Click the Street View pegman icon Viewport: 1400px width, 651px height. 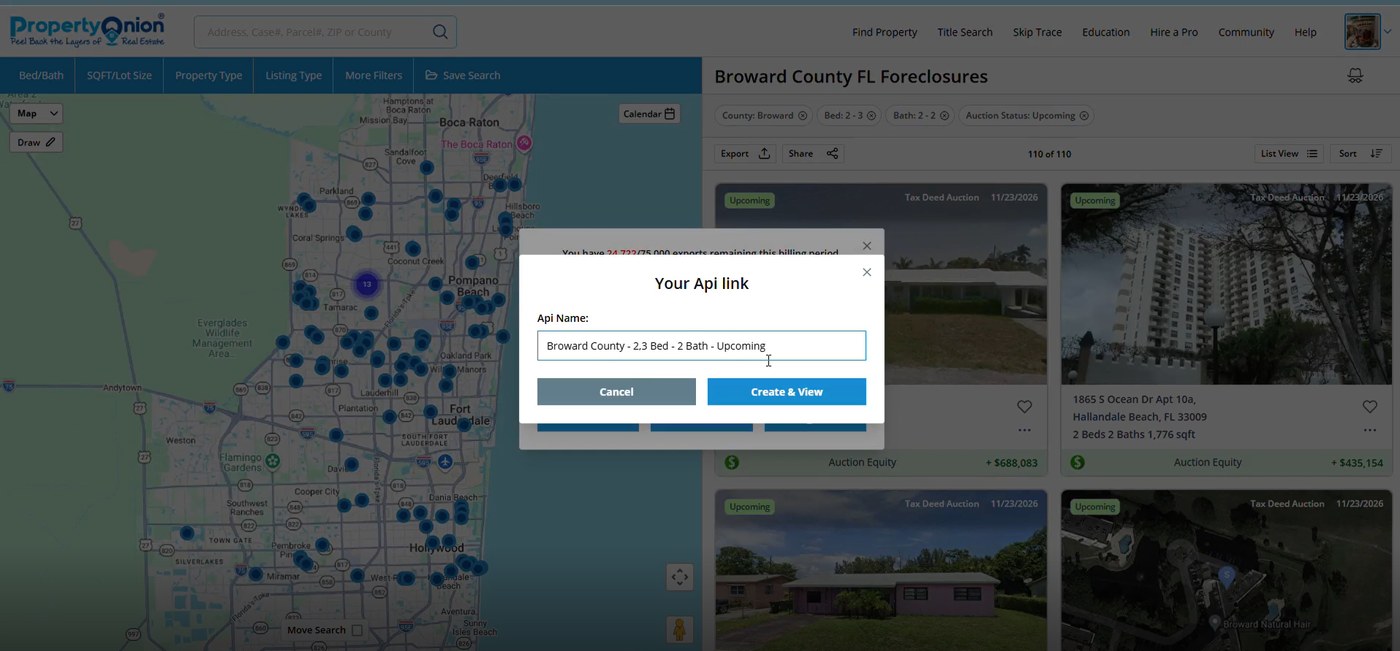[679, 630]
